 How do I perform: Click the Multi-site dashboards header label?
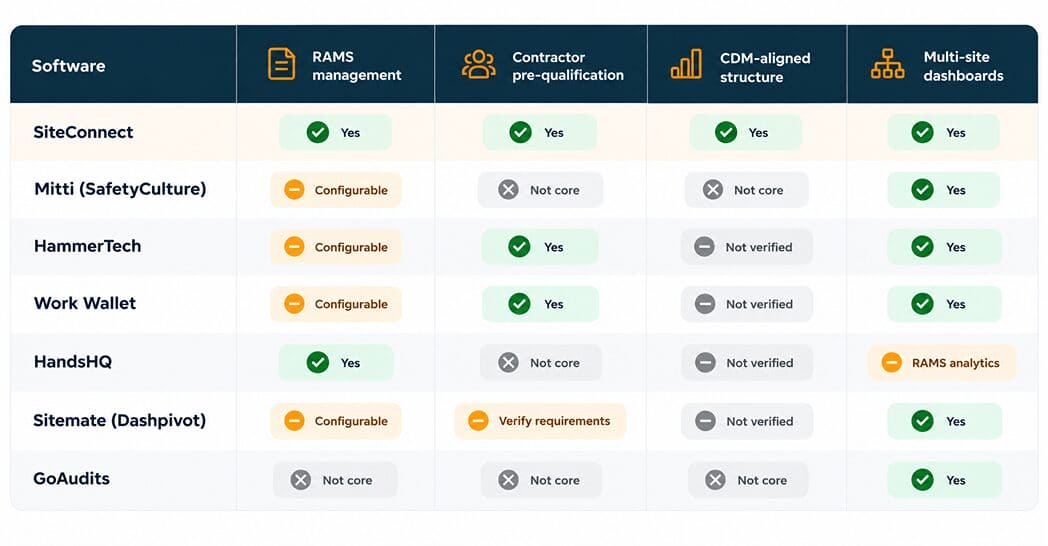[963, 65]
